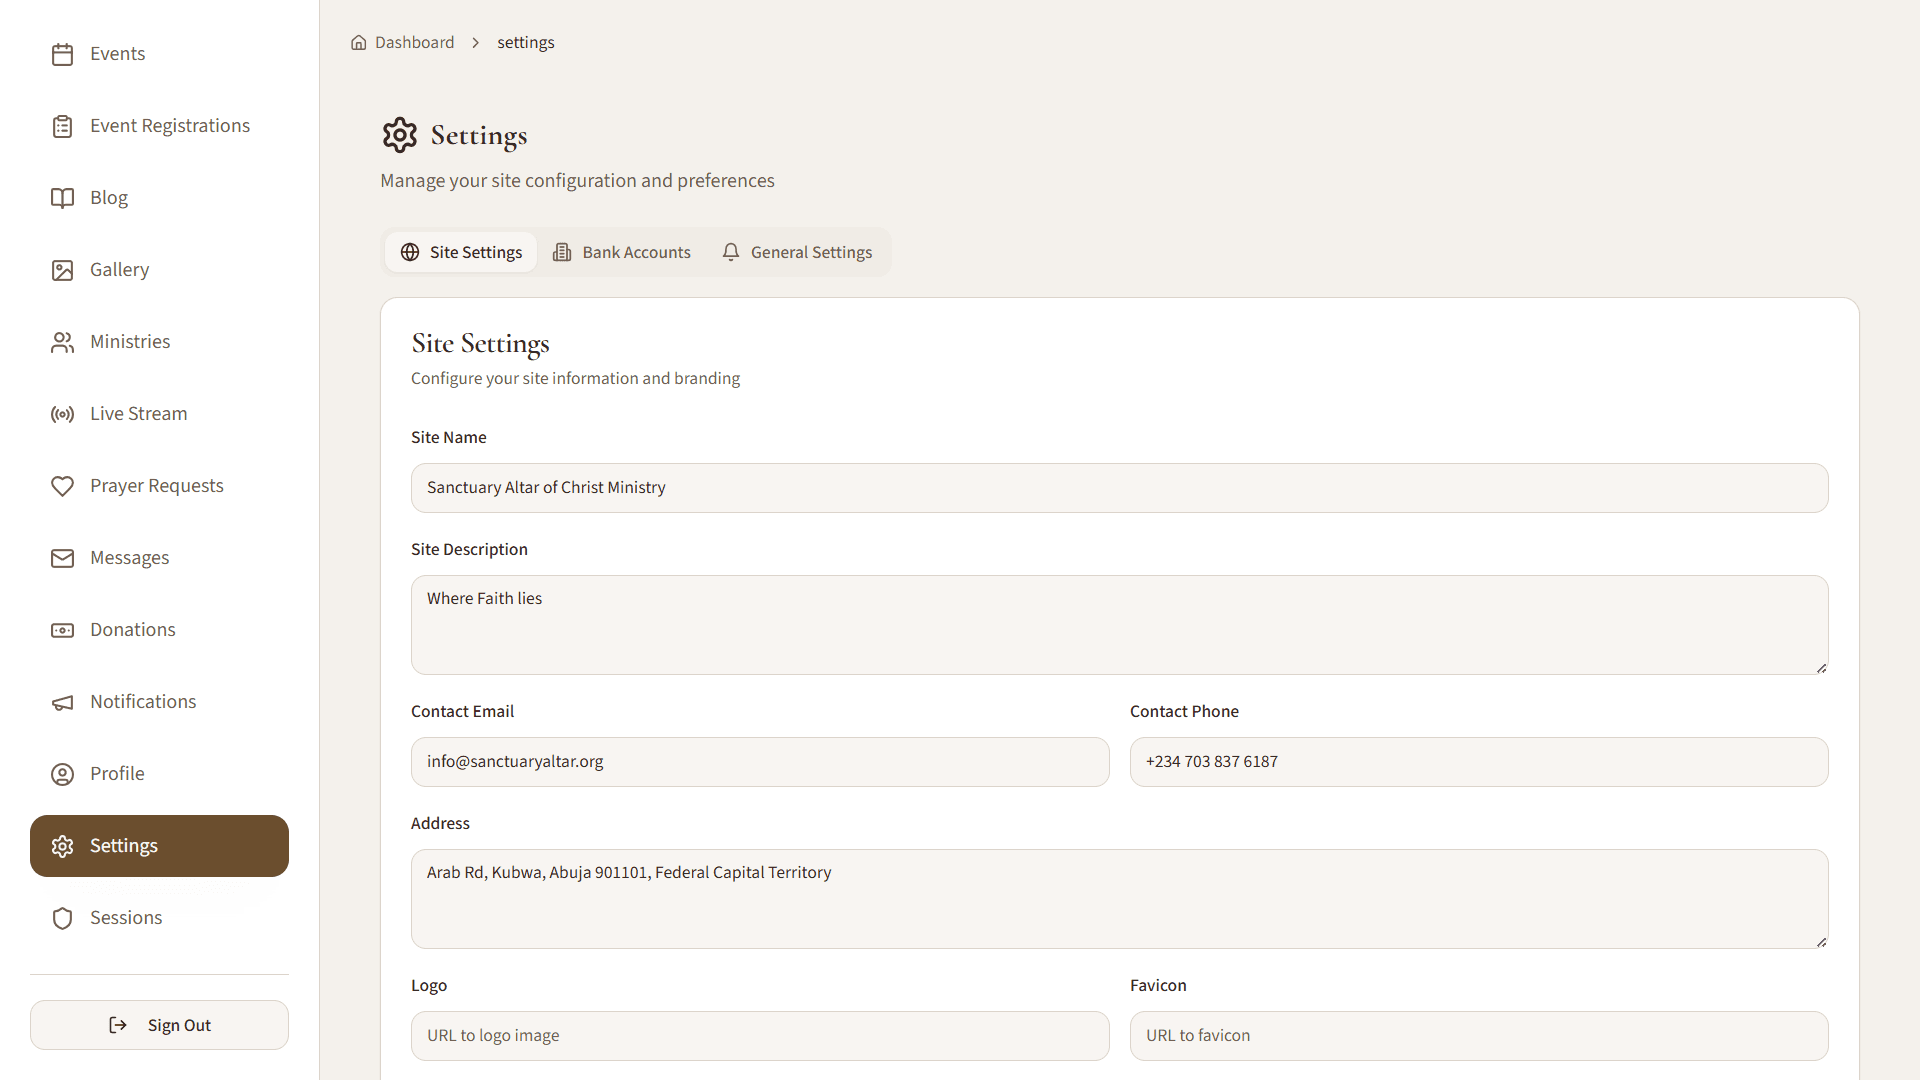This screenshot has width=1920, height=1080.
Task: Click the Messages envelope icon
Action: point(62,558)
